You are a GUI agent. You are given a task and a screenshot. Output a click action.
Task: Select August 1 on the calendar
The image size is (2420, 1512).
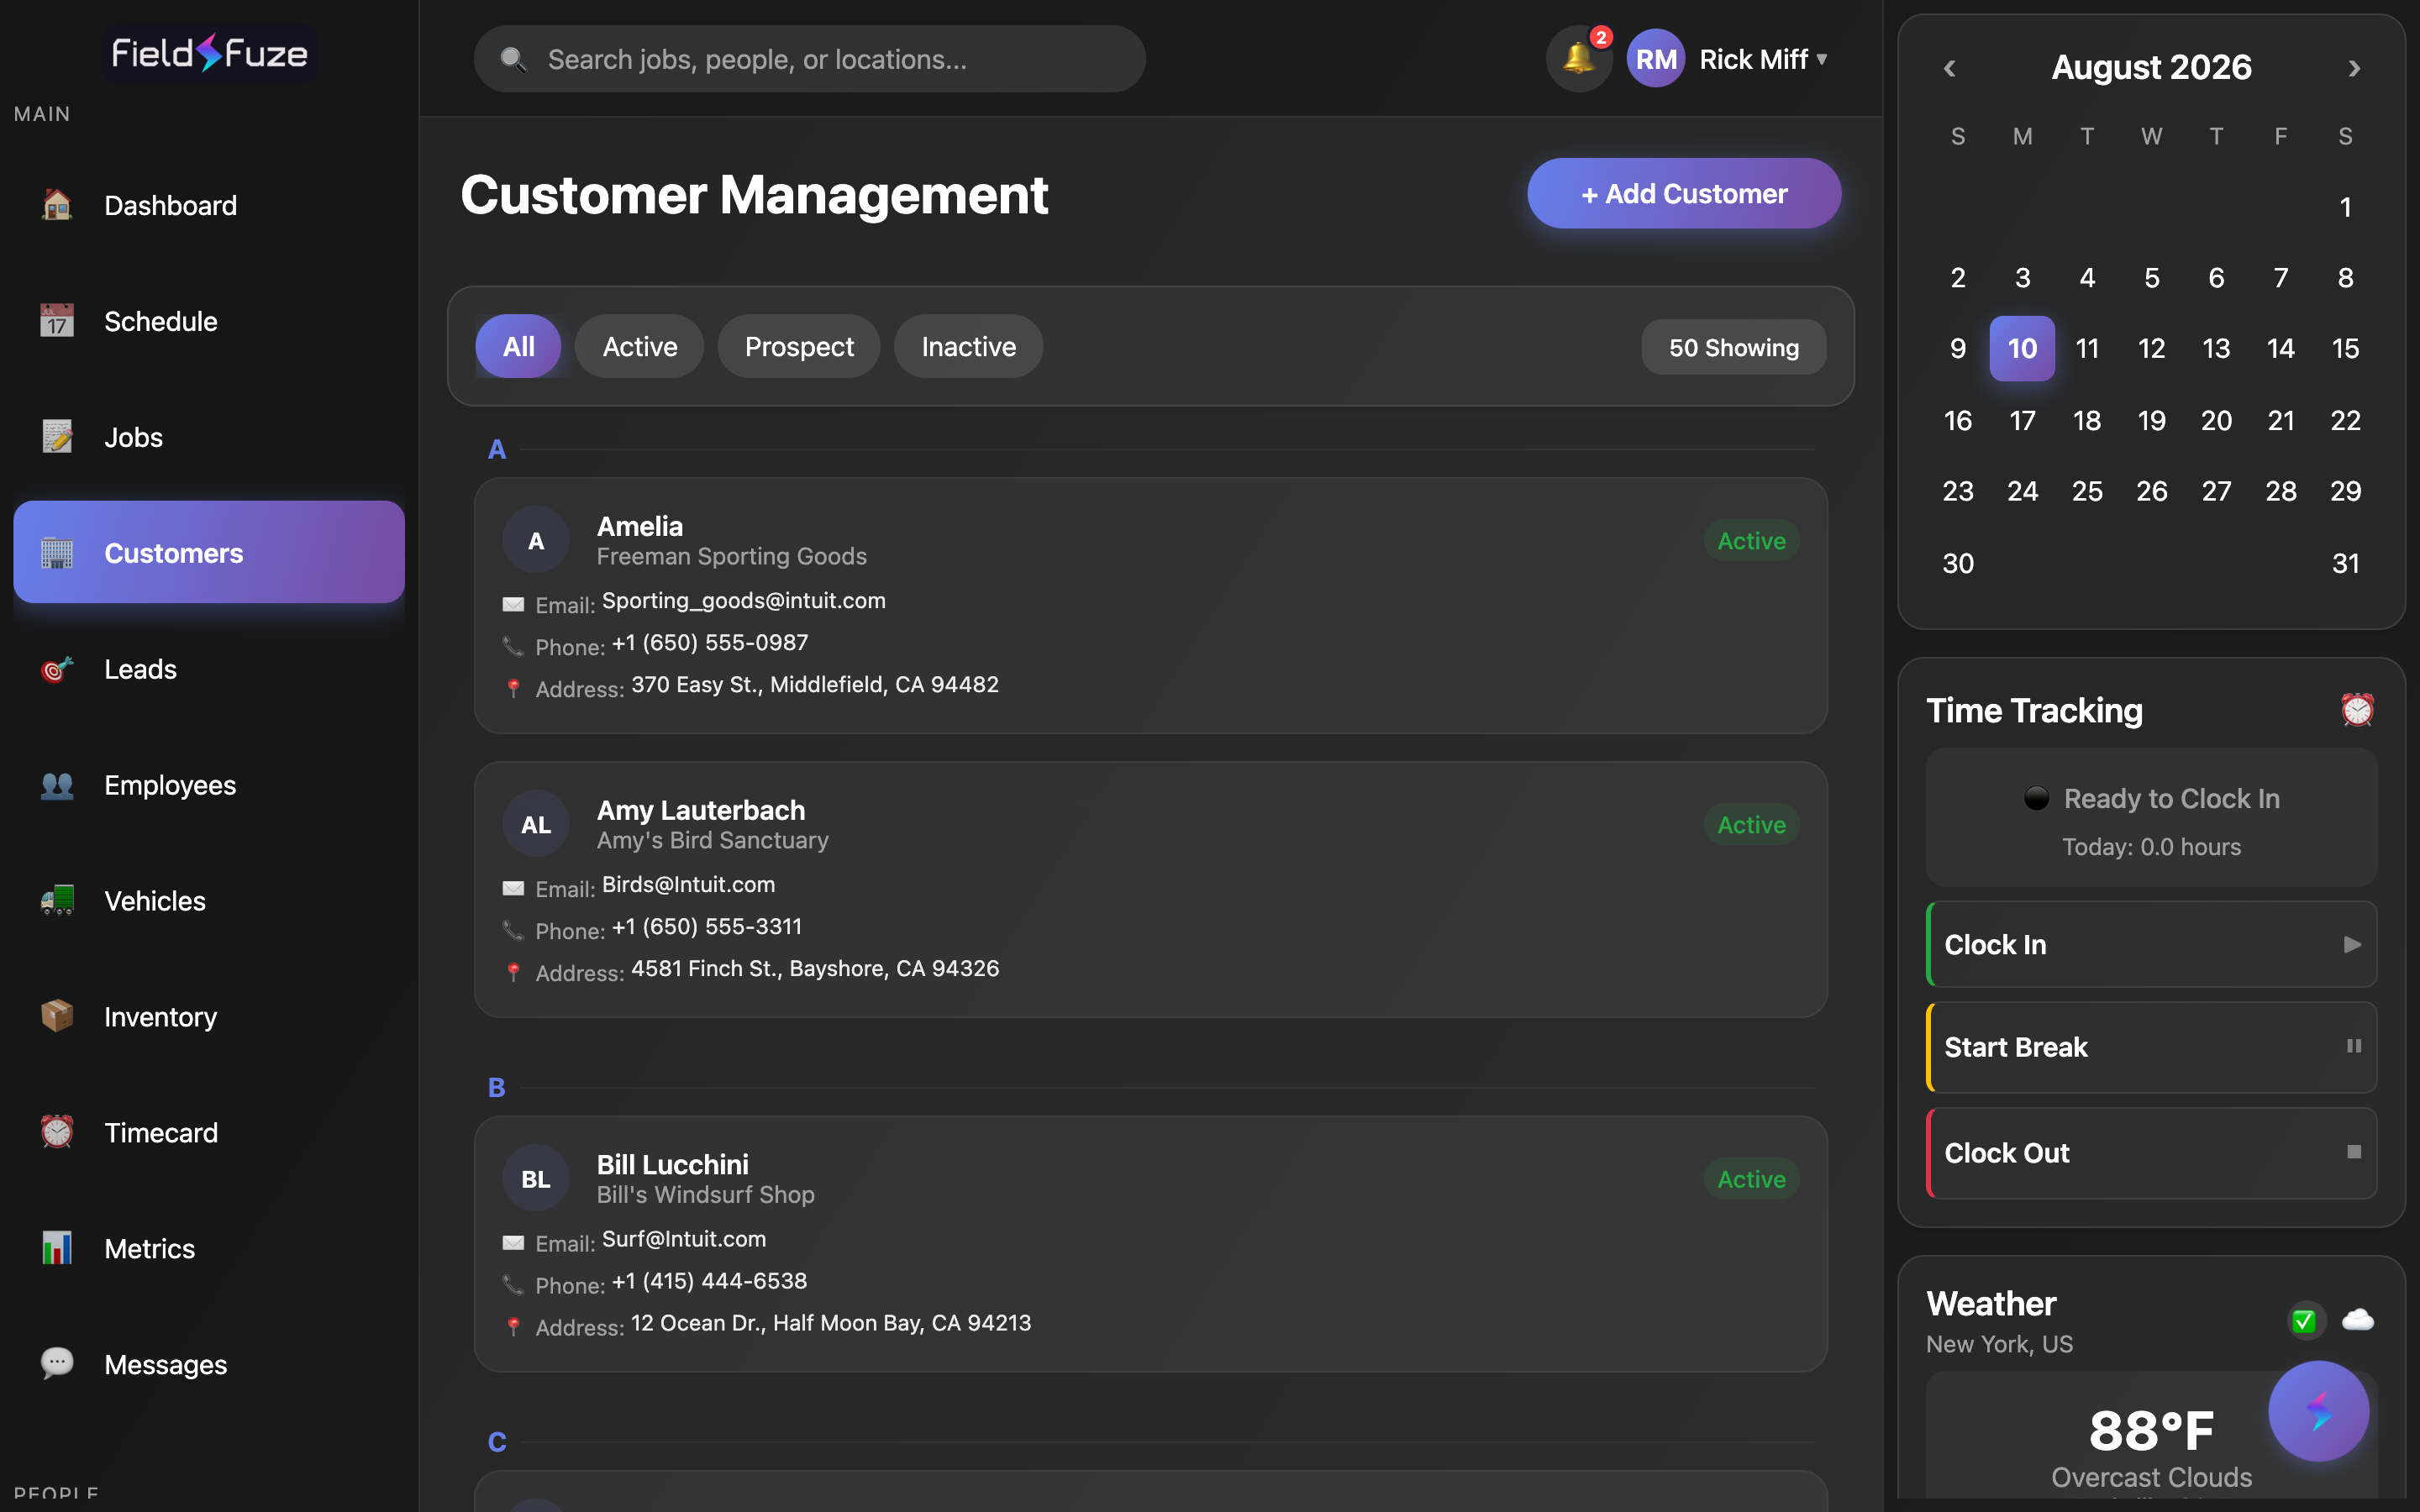[x=2345, y=207]
